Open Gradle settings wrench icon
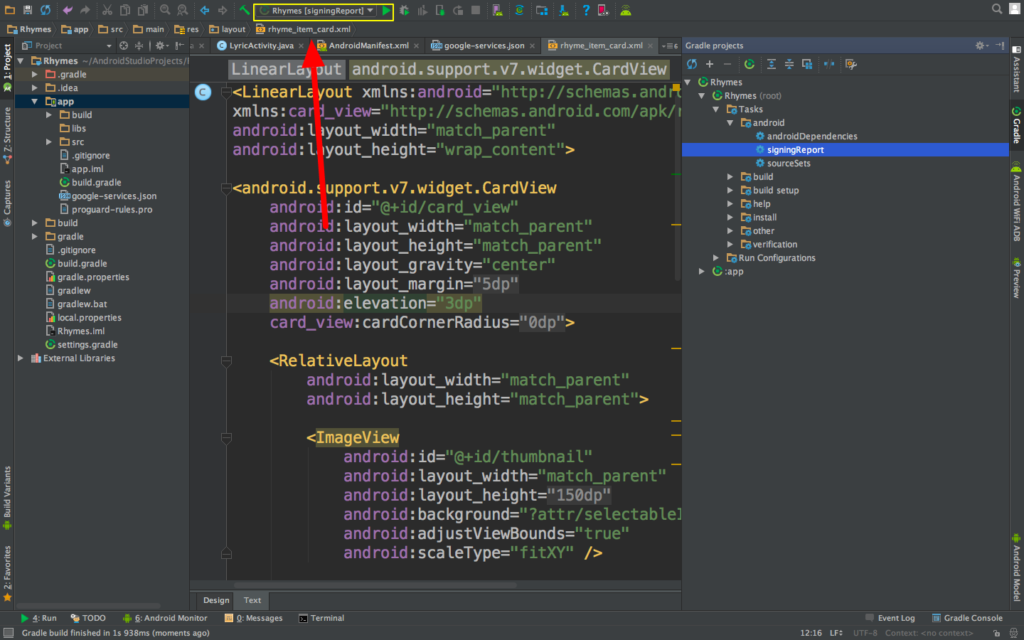1024x640 pixels. coord(850,64)
